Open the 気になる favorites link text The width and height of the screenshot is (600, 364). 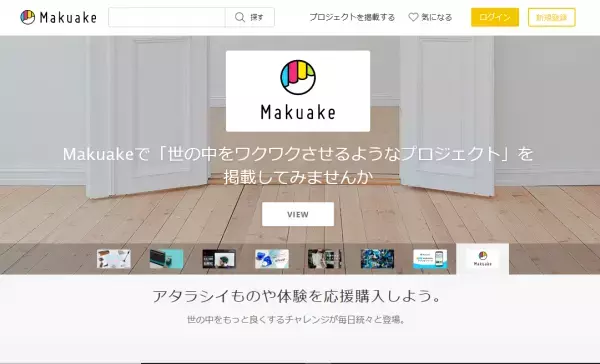(437, 17)
